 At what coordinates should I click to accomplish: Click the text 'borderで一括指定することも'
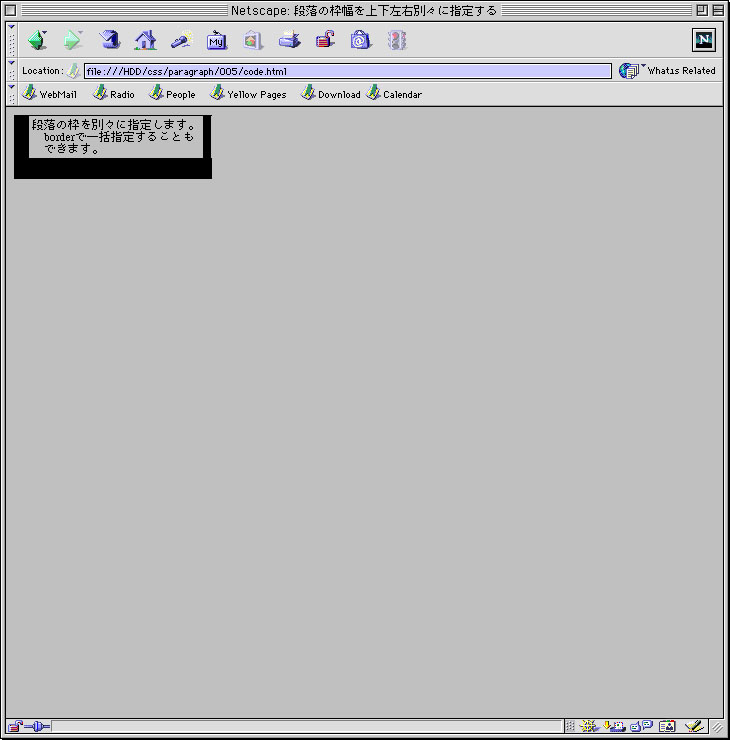(118, 137)
